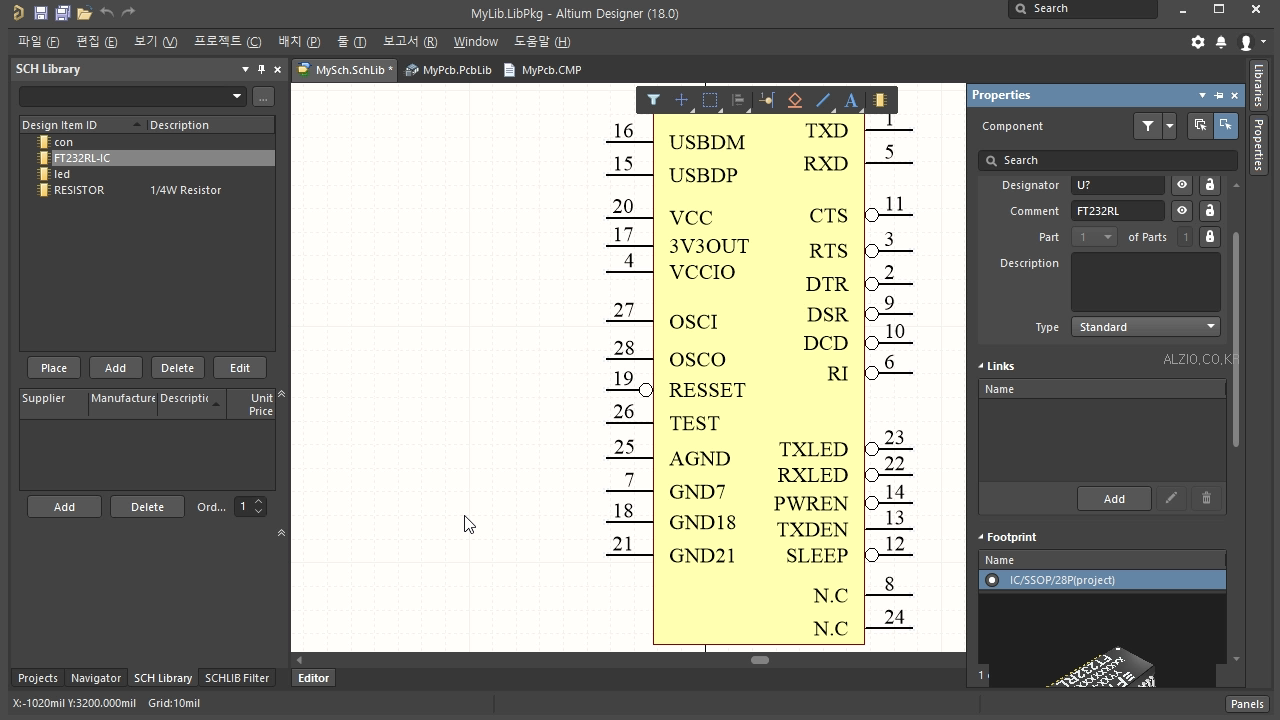The width and height of the screenshot is (1280, 720).
Task: Open the settings gear in title area
Action: coord(1198,42)
